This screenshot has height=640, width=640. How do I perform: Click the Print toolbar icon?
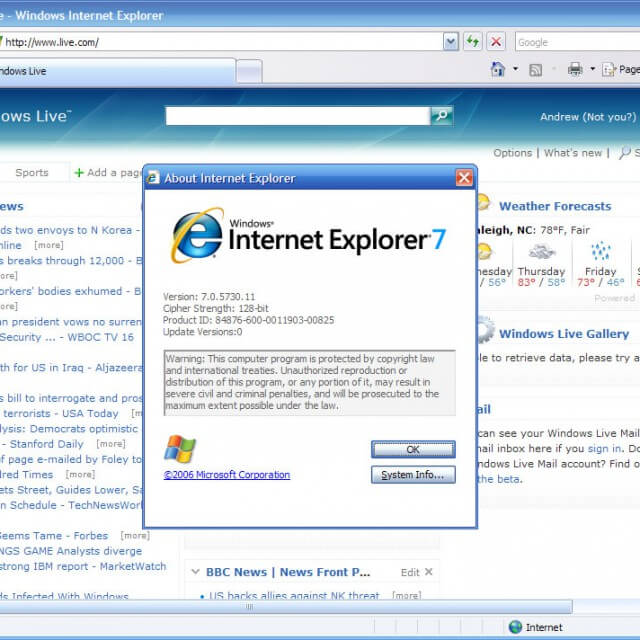pos(575,70)
